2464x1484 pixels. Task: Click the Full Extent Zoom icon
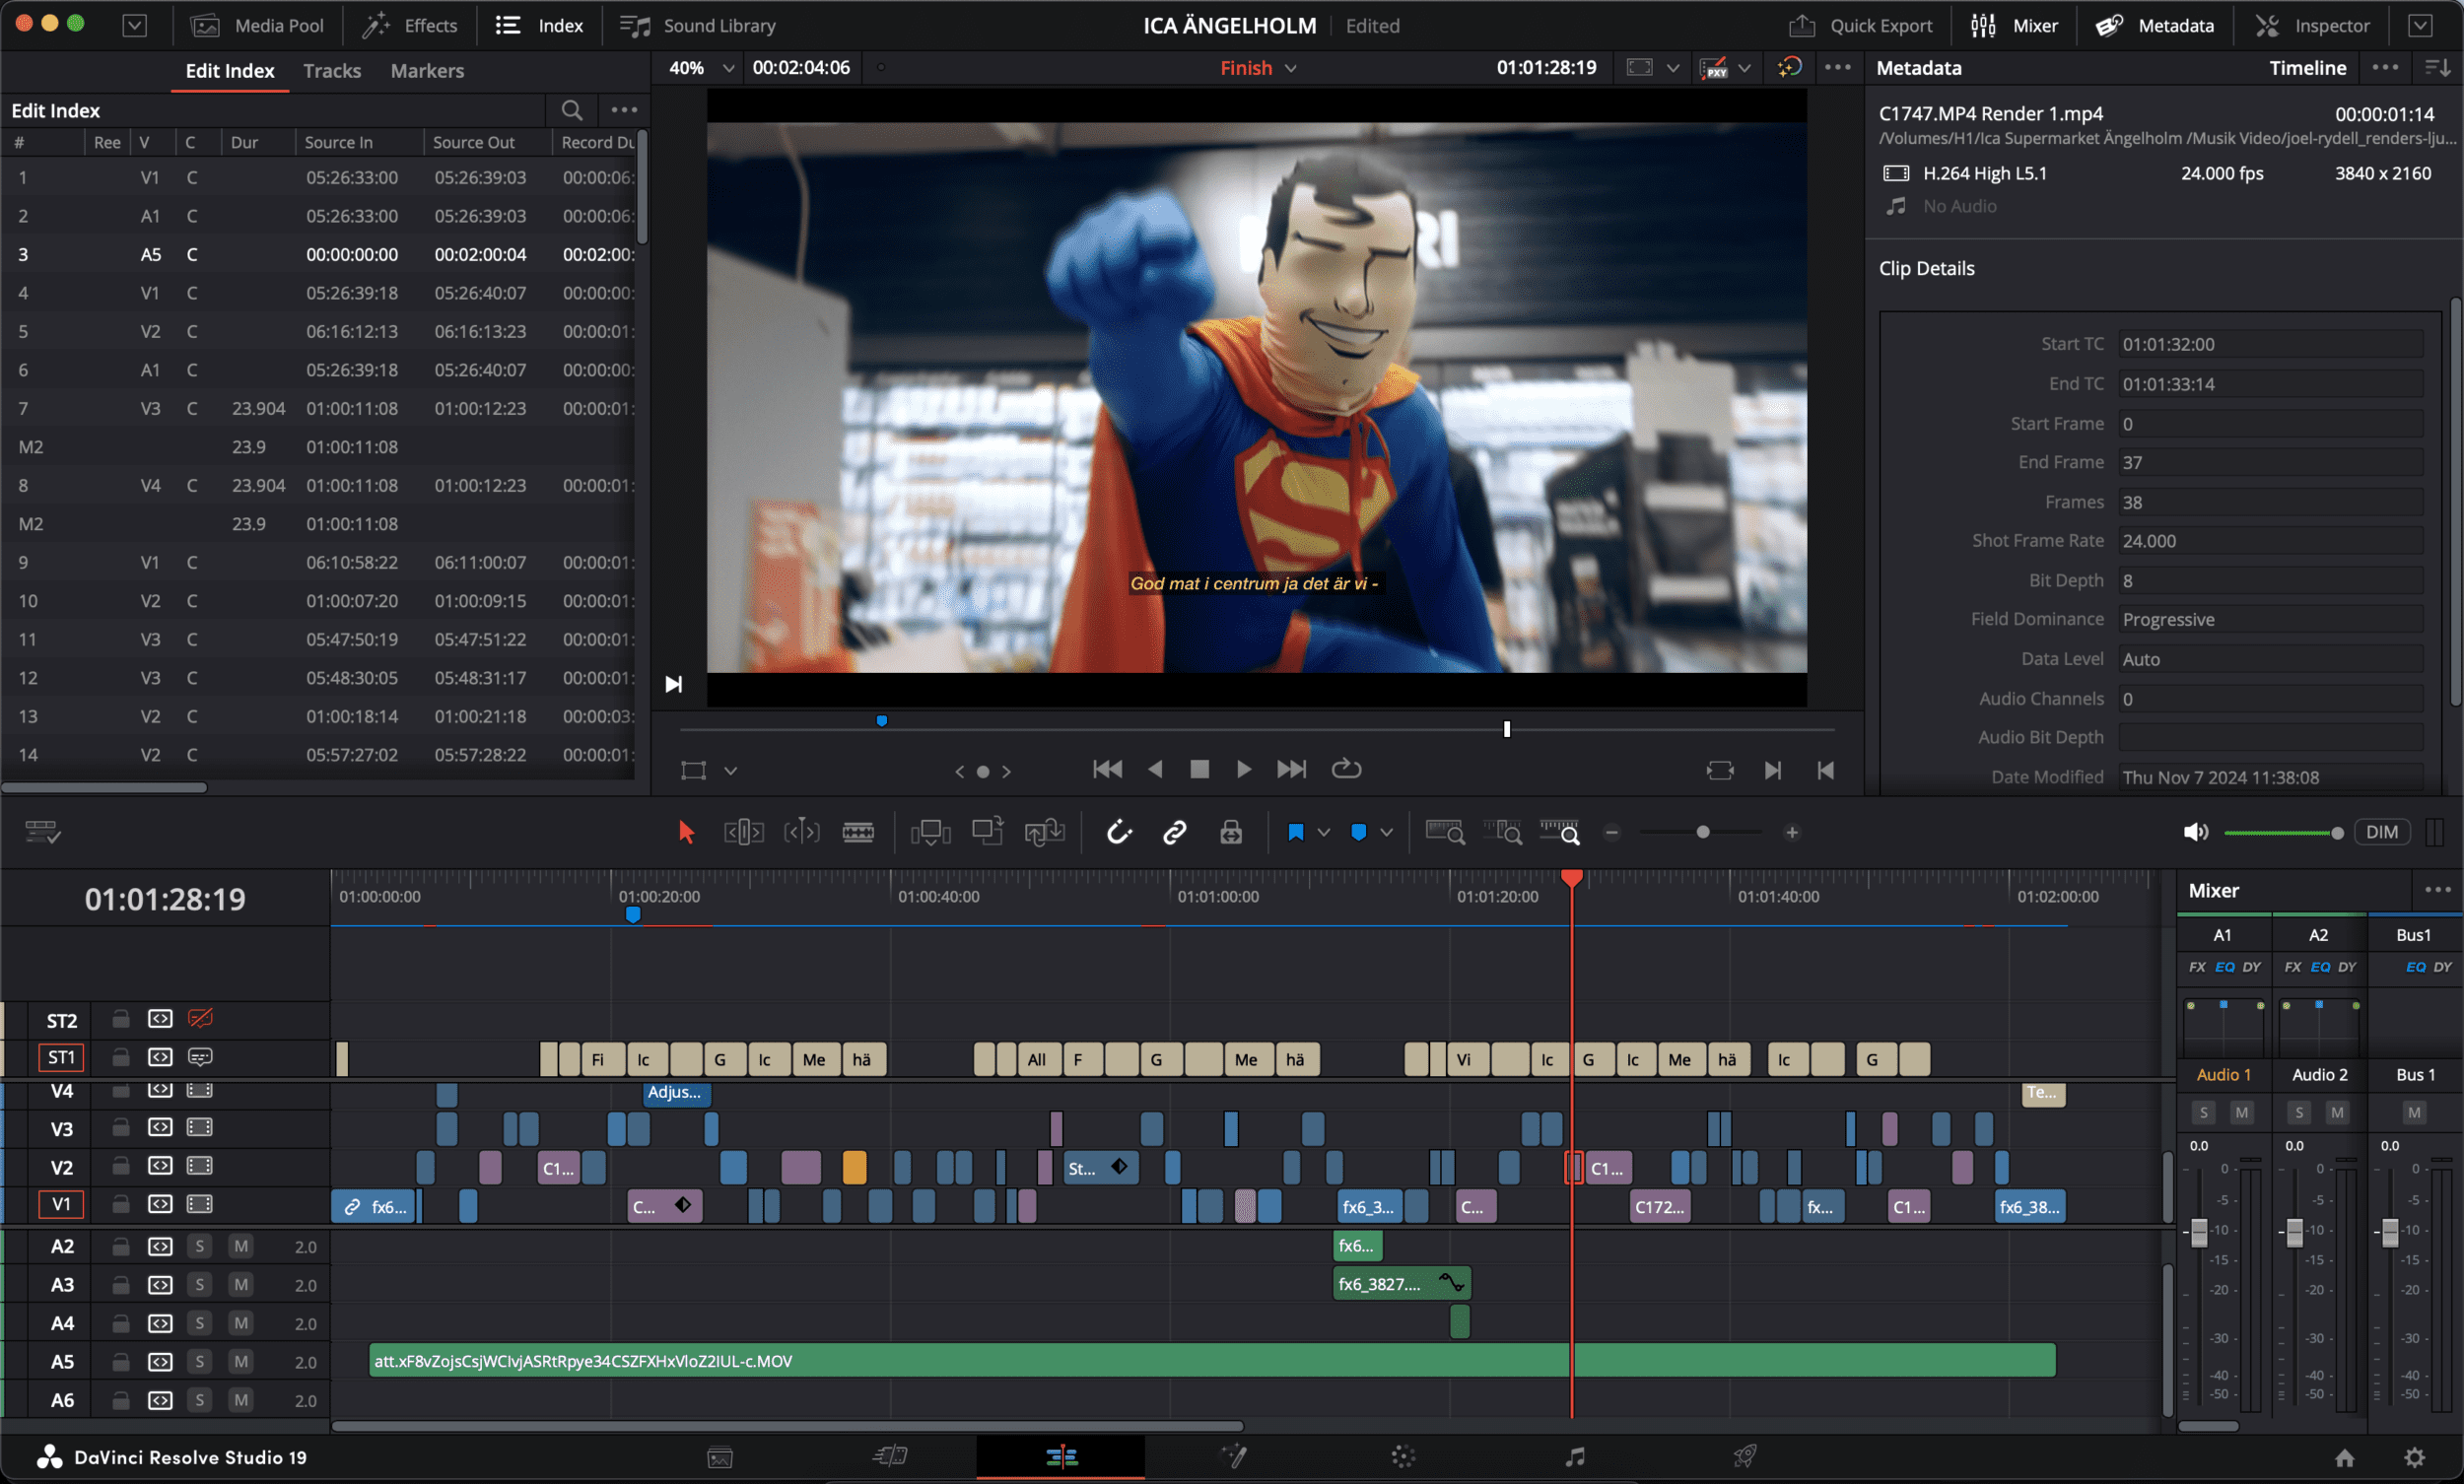click(x=1444, y=832)
